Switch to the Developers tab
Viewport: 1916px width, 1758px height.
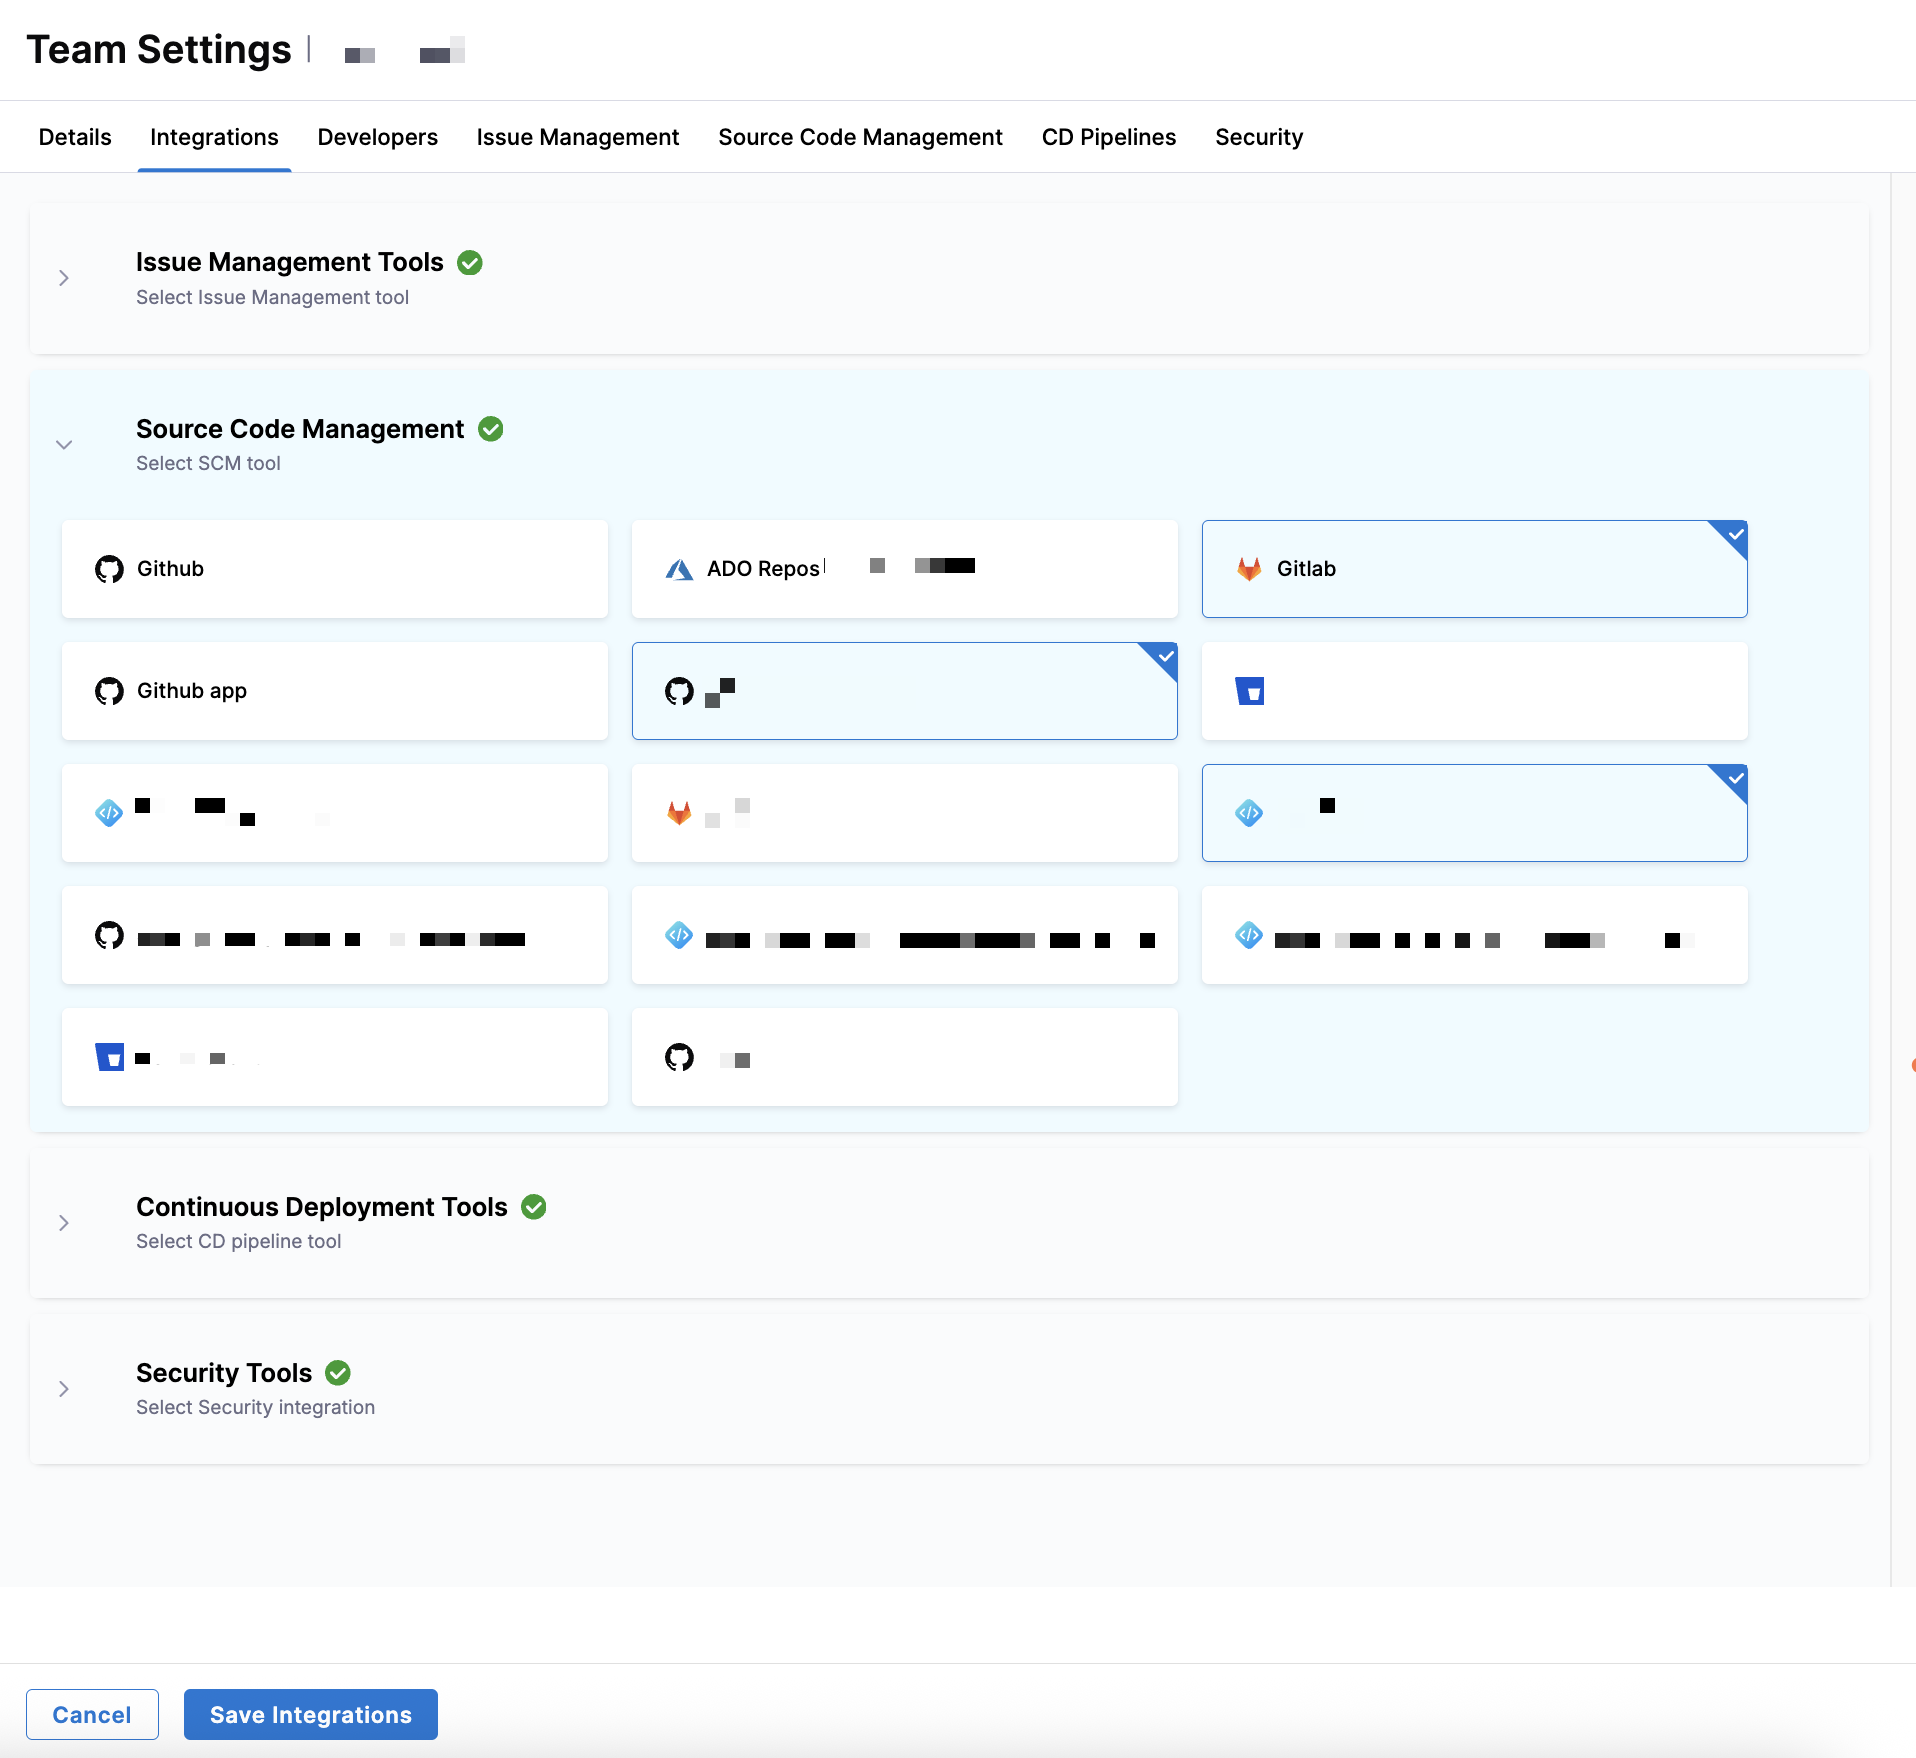tap(377, 137)
